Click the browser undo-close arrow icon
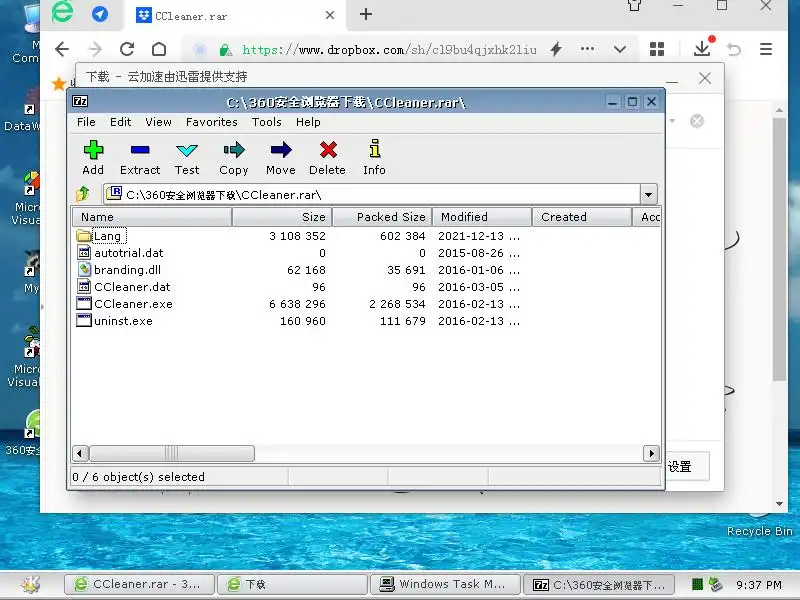Image resolution: width=800 pixels, height=600 pixels. coord(734,49)
